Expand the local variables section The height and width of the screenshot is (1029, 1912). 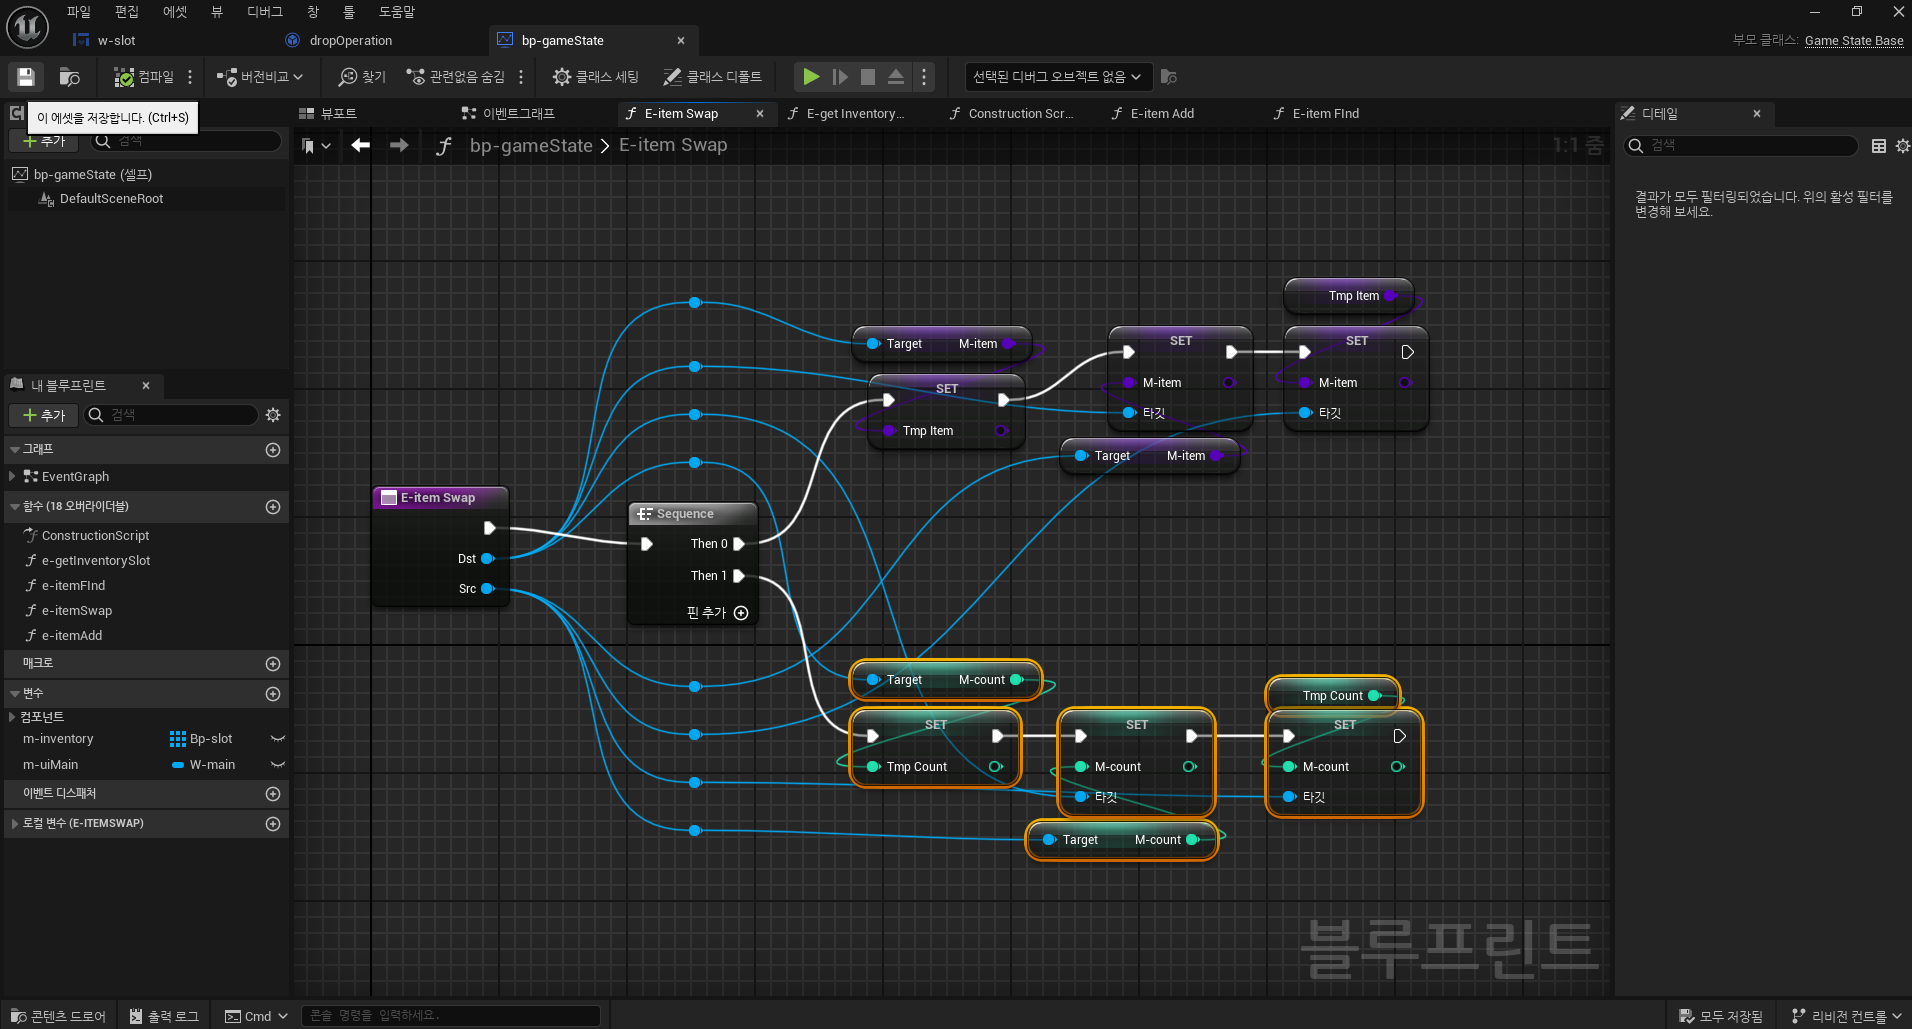coord(13,824)
